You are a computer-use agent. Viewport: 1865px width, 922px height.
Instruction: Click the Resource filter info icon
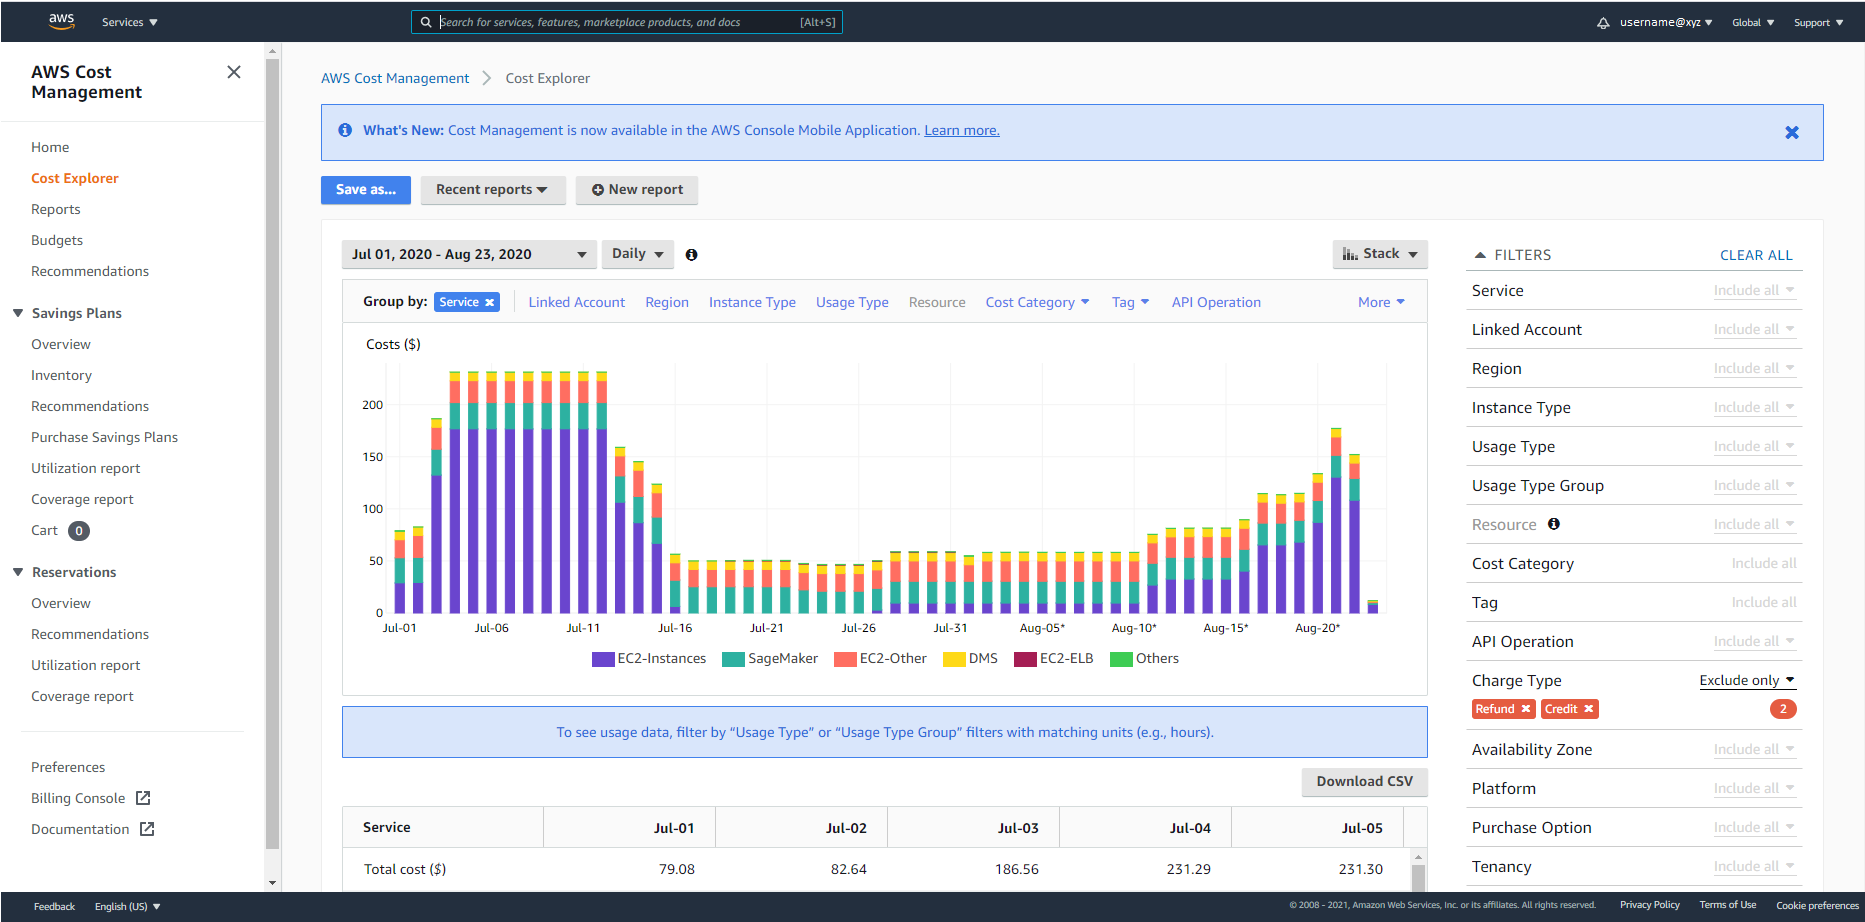click(1554, 524)
